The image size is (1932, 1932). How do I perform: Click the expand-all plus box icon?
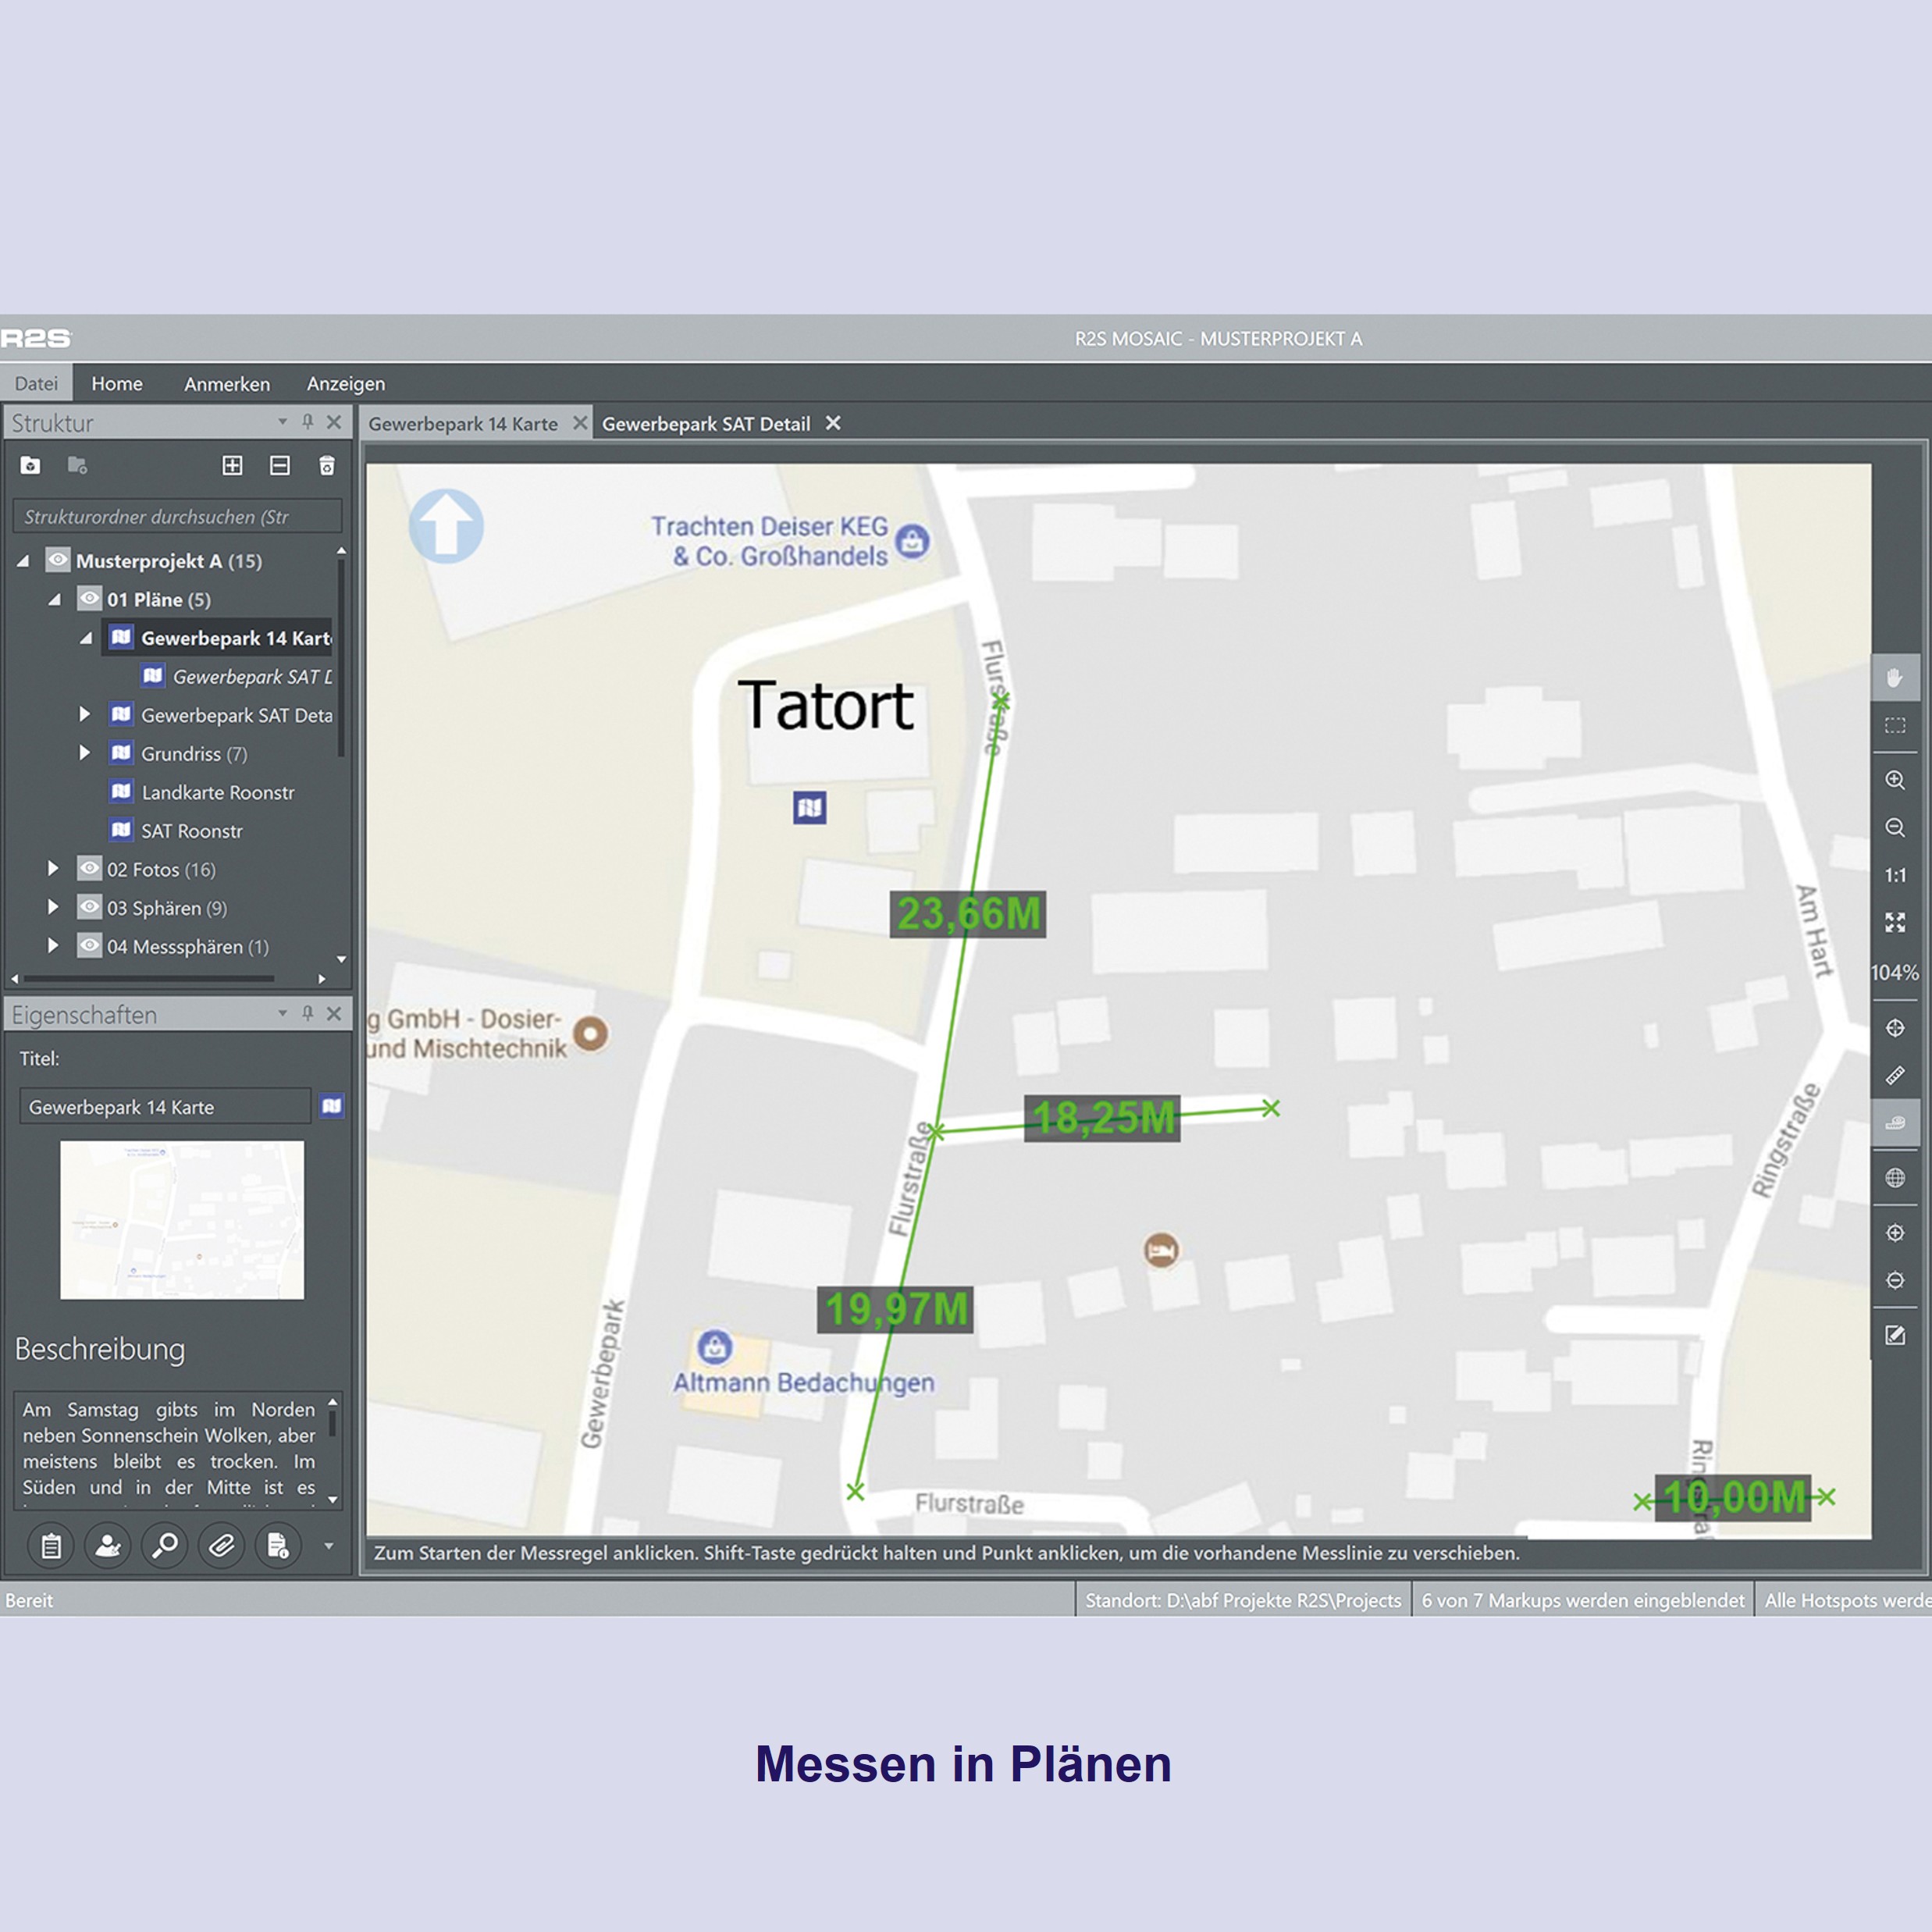(232, 466)
